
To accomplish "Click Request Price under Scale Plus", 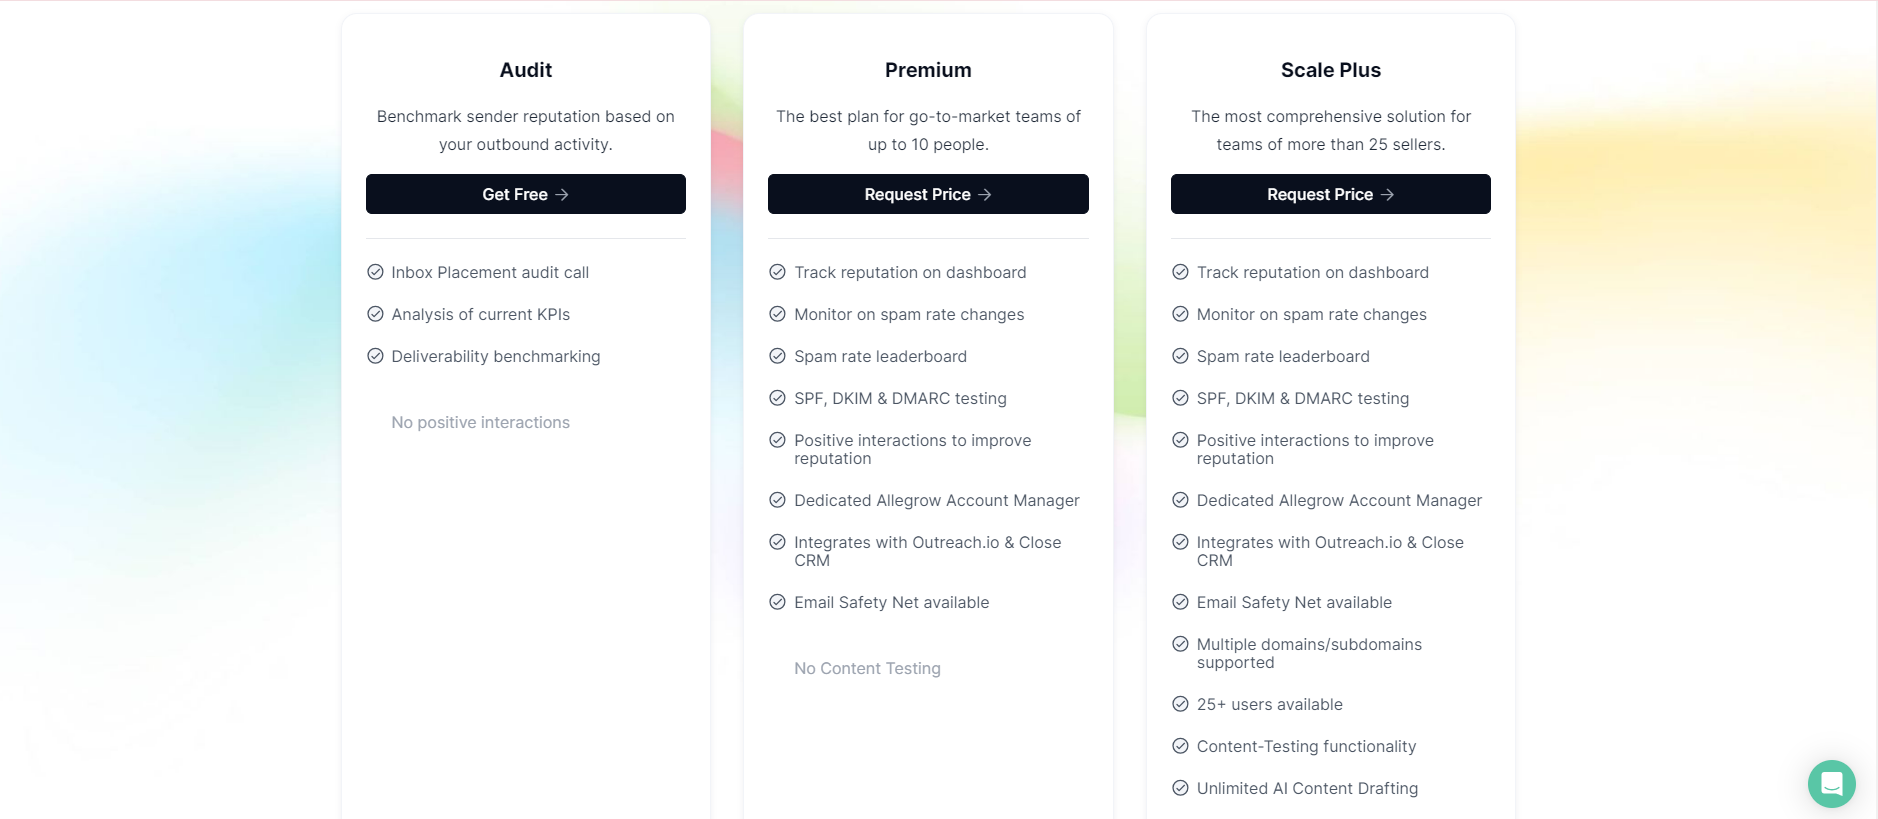I will pyautogui.click(x=1330, y=194).
